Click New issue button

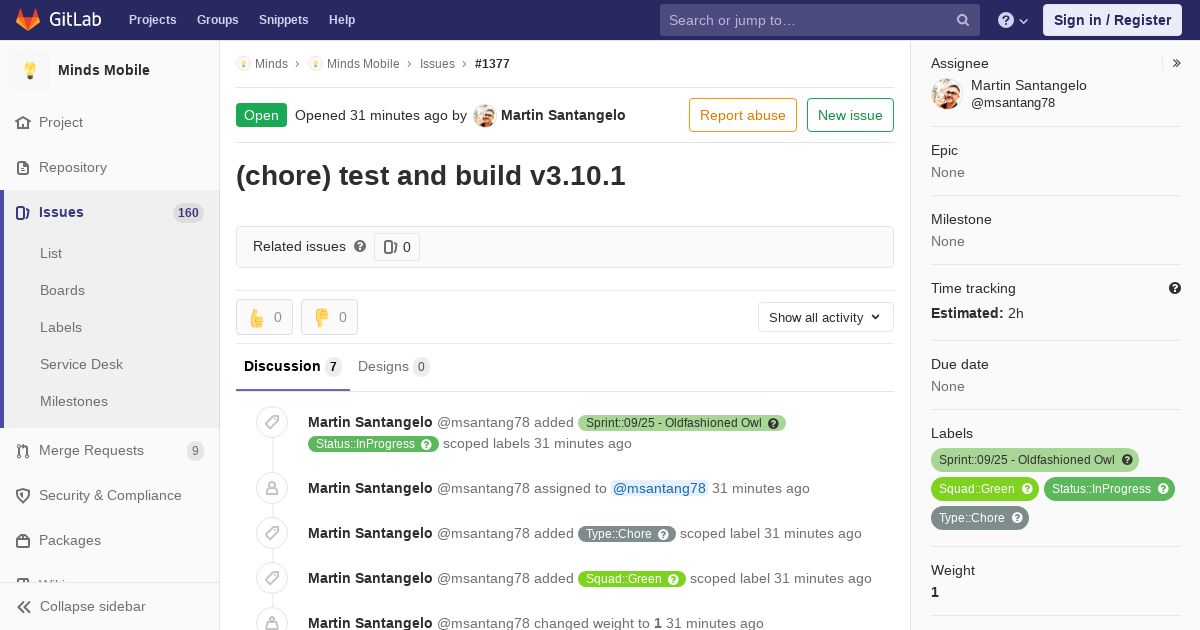850,115
